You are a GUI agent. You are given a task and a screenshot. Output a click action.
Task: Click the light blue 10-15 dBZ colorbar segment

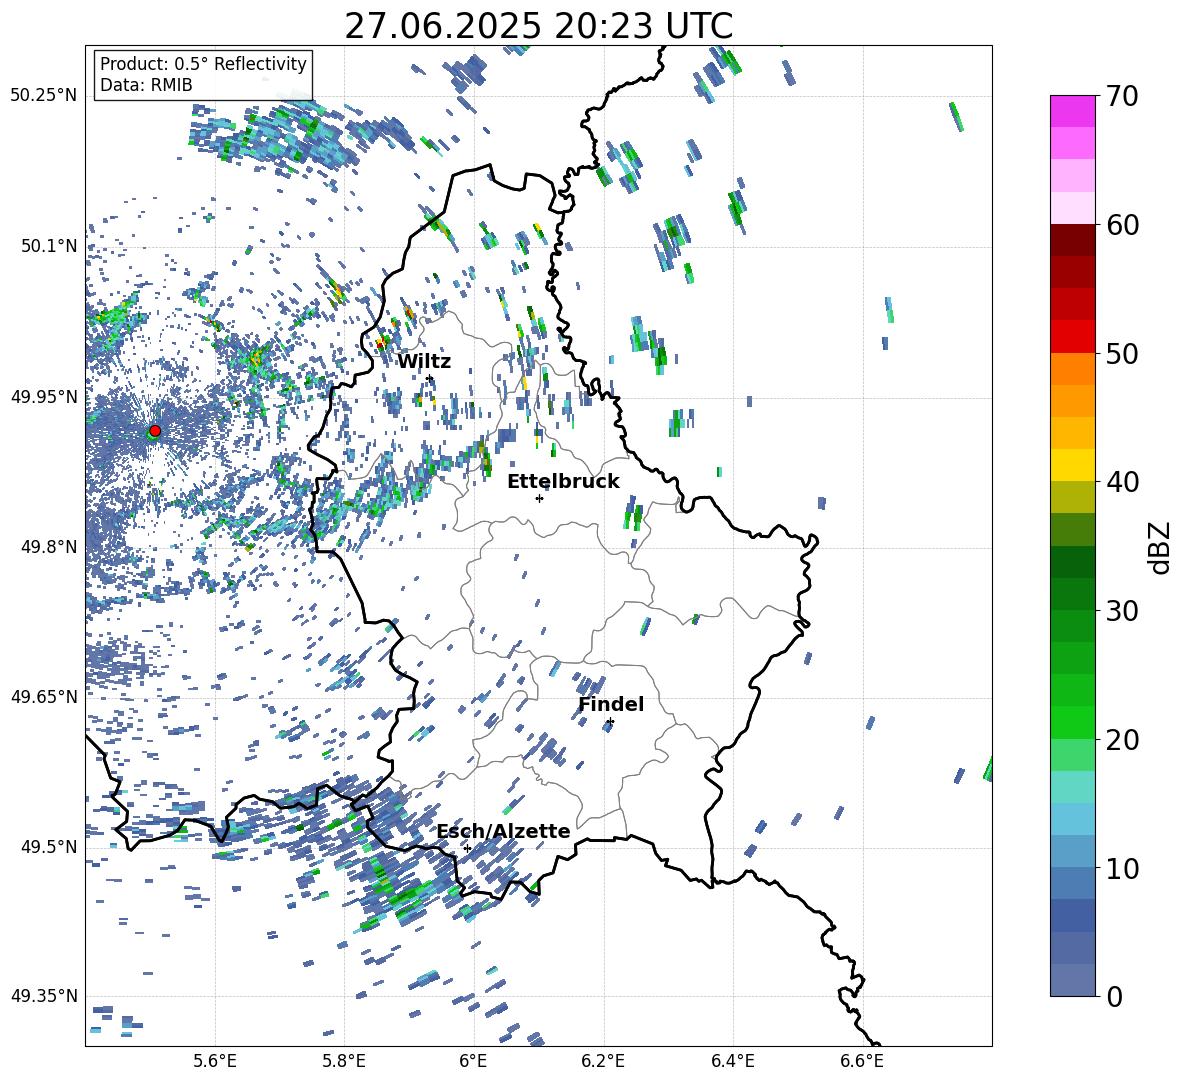1072,819
